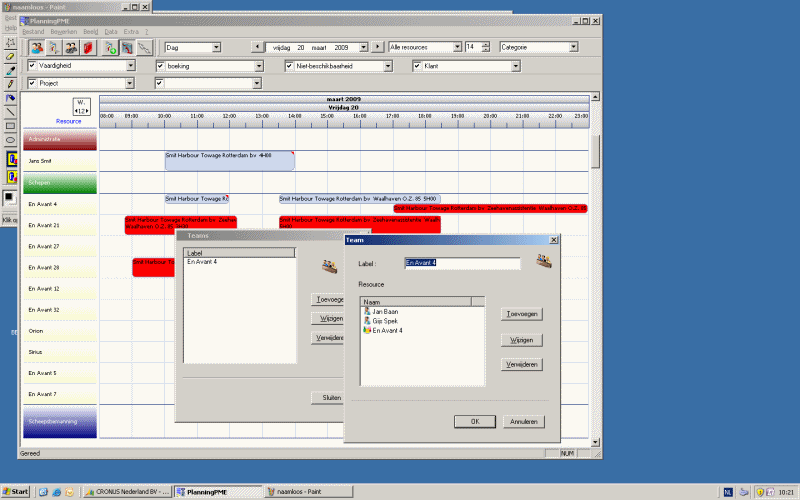Image resolution: width=800 pixels, height=500 pixels.
Task: Go to next day with the right date arrow
Action: (x=377, y=47)
